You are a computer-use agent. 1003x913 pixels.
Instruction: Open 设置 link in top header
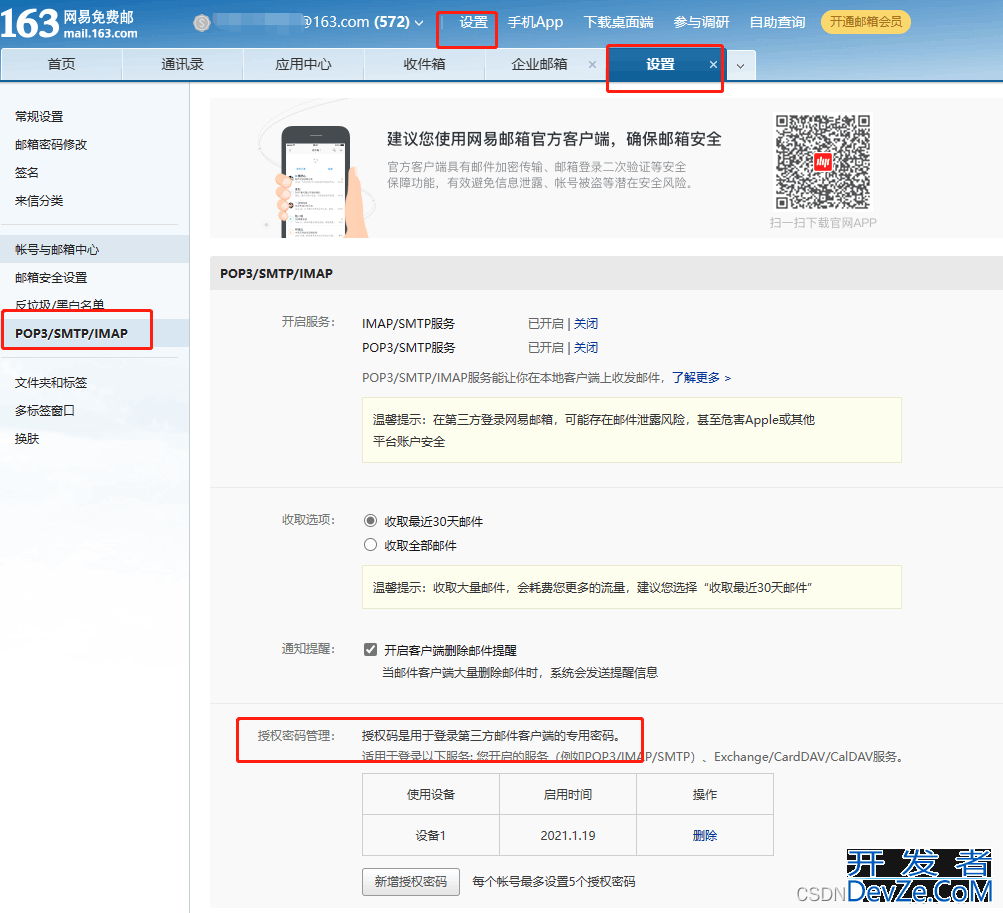point(473,22)
